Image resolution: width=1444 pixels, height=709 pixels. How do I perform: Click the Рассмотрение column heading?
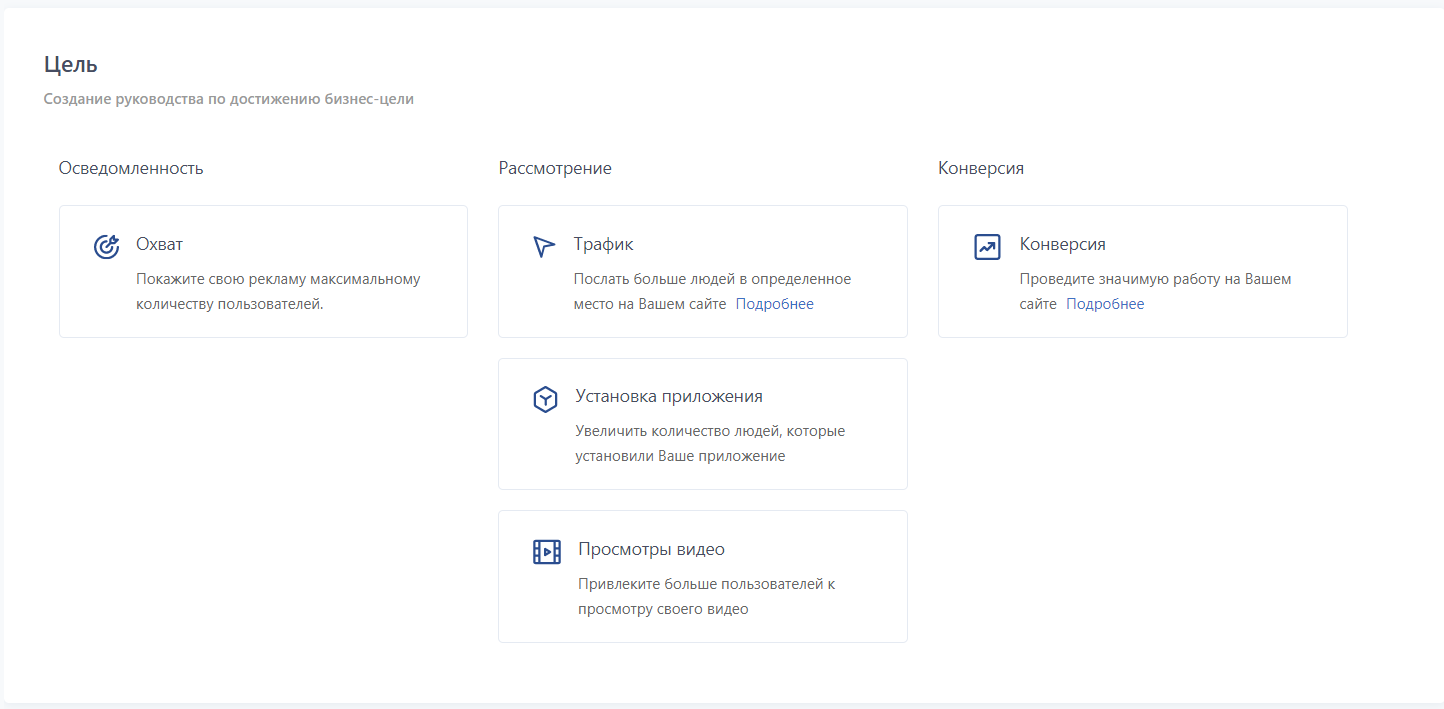555,168
